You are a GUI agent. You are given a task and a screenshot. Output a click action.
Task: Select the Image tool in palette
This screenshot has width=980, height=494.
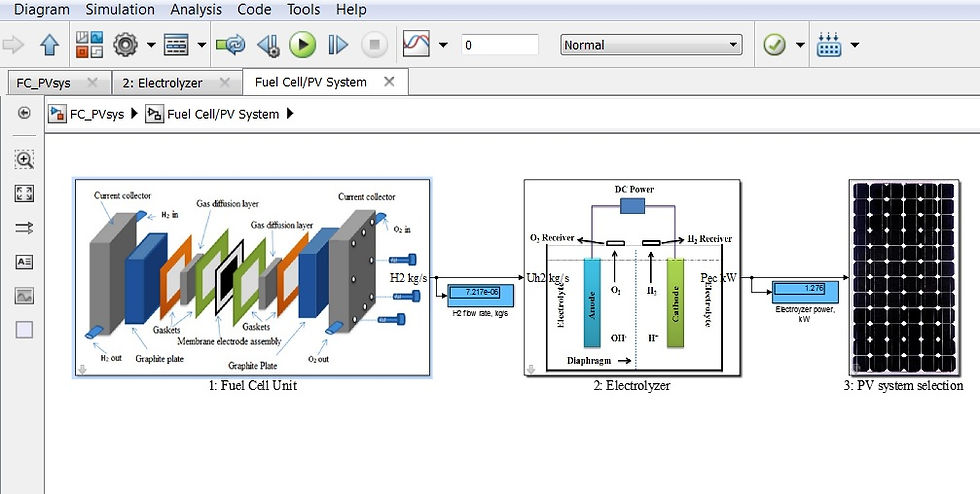tap(24, 296)
